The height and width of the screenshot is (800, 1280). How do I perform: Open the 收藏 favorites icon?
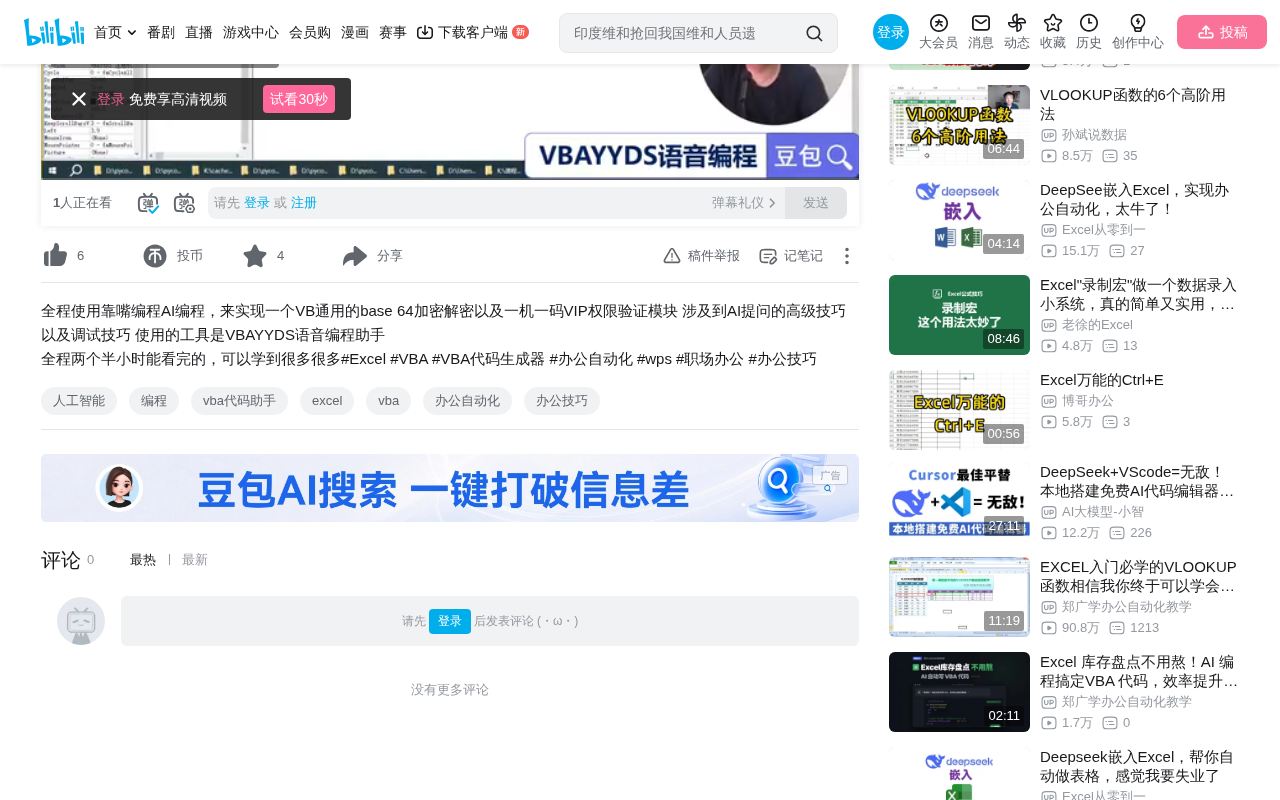click(1053, 23)
